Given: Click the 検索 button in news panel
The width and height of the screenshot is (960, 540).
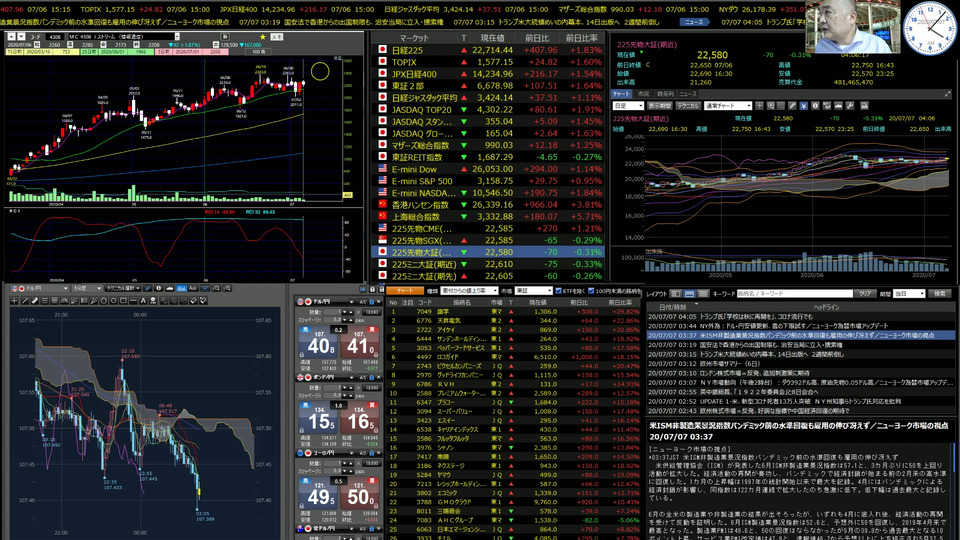Looking at the screenshot, I should coord(940,294).
